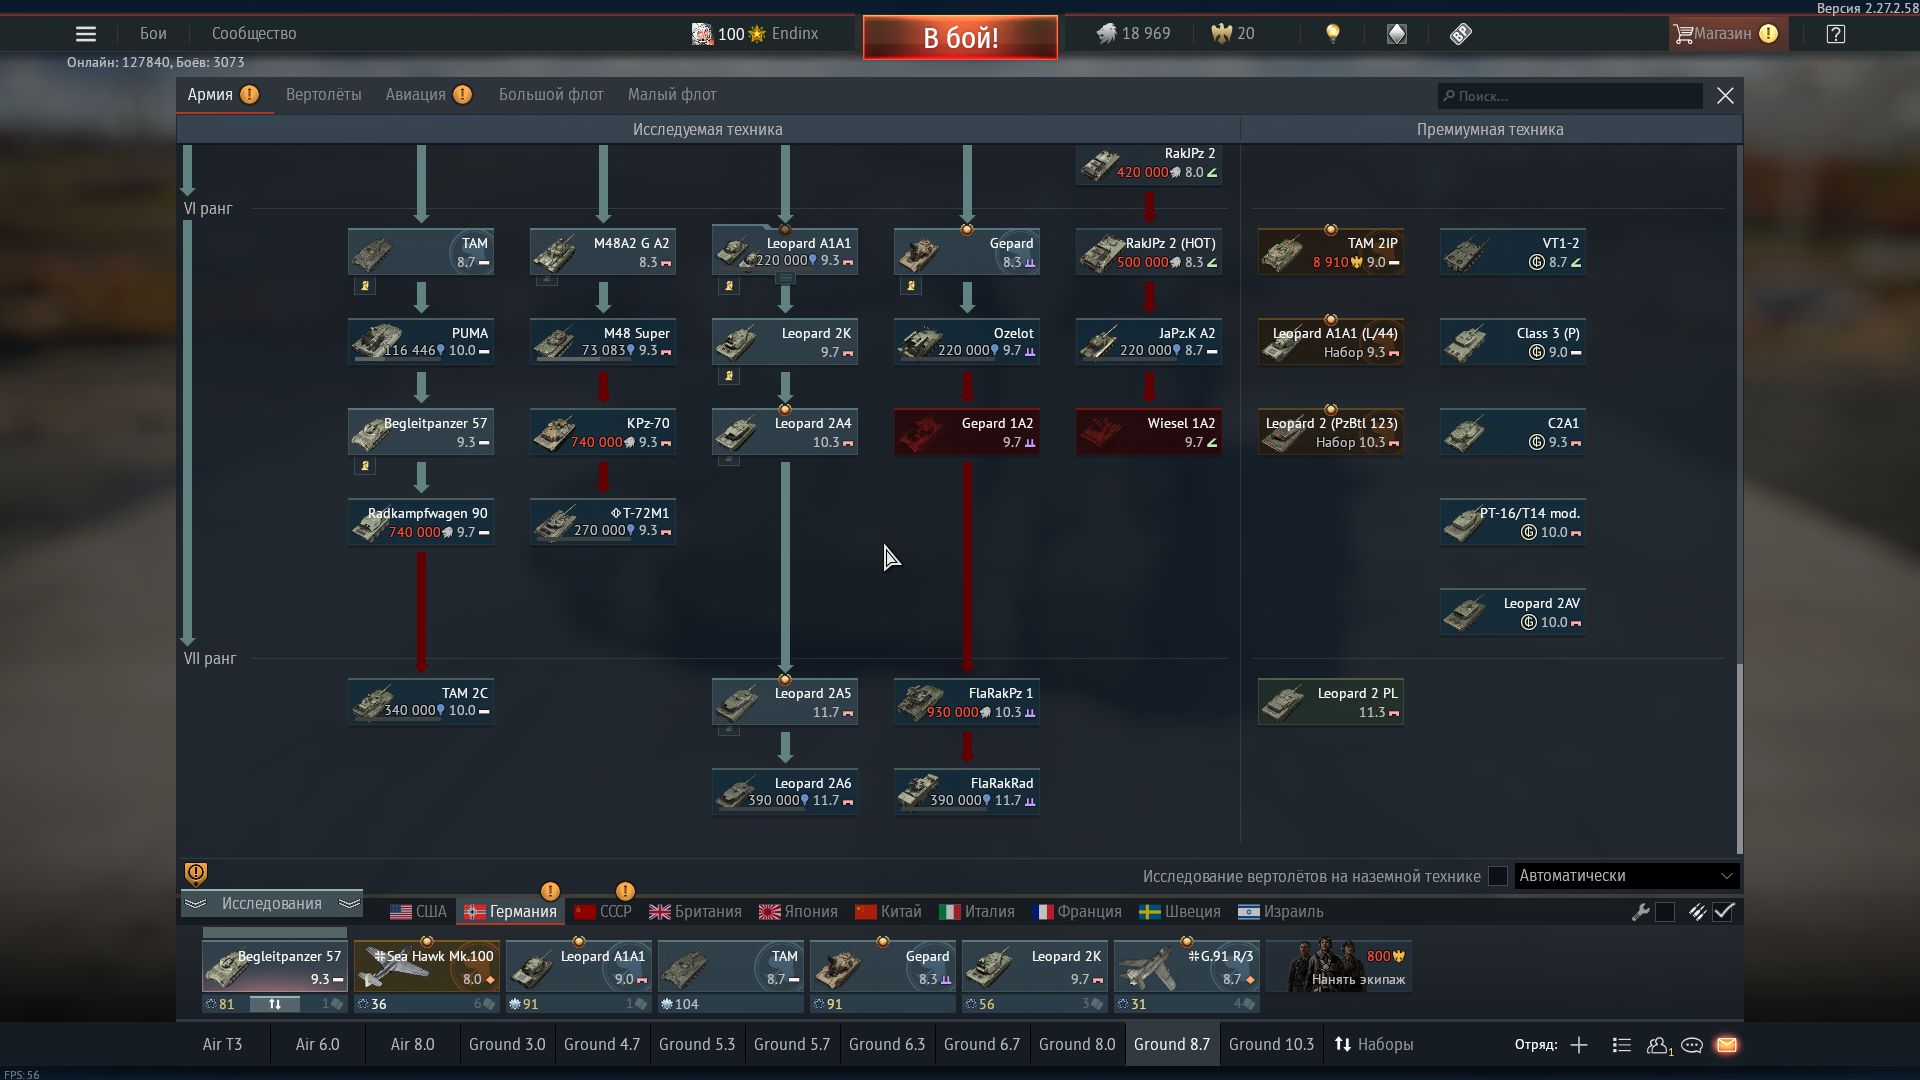The height and width of the screenshot is (1080, 1920).
Task: Open the Наборы presets button
Action: 1374,1045
